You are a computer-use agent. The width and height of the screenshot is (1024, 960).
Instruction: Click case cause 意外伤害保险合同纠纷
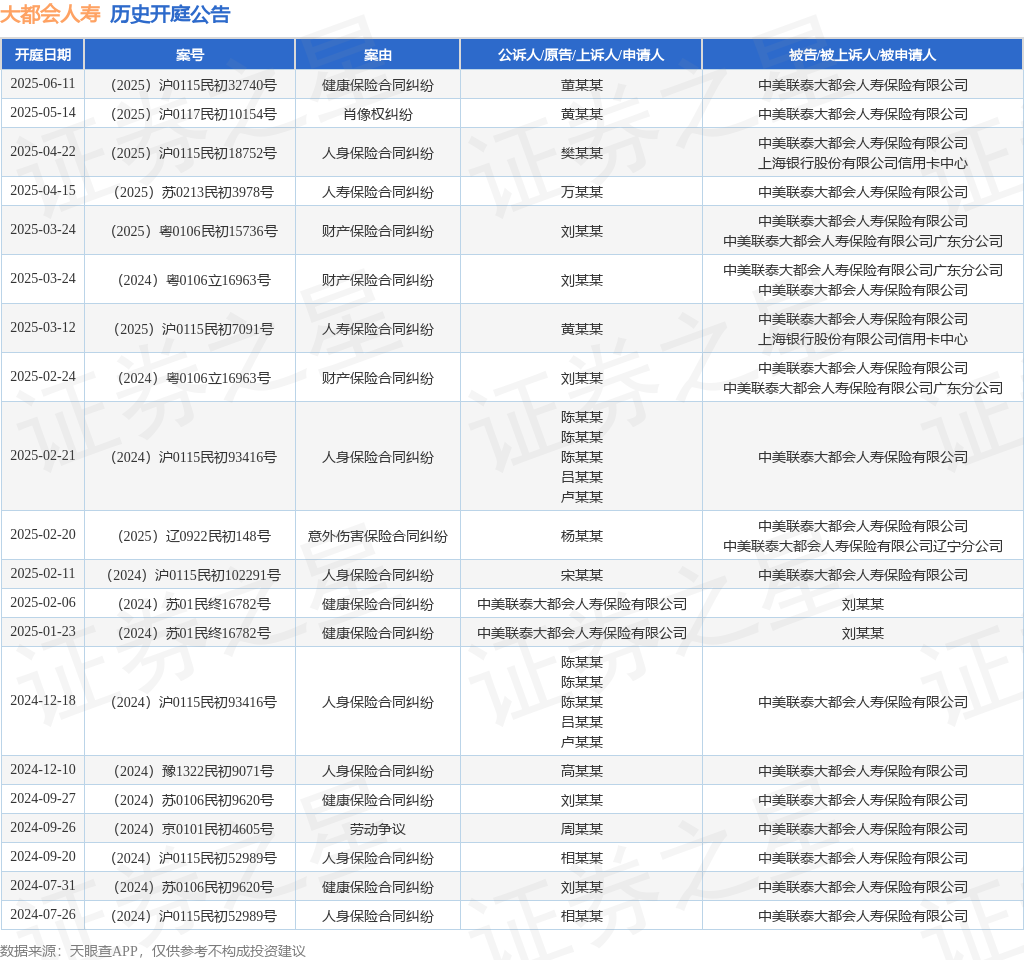pyautogui.click(x=377, y=536)
